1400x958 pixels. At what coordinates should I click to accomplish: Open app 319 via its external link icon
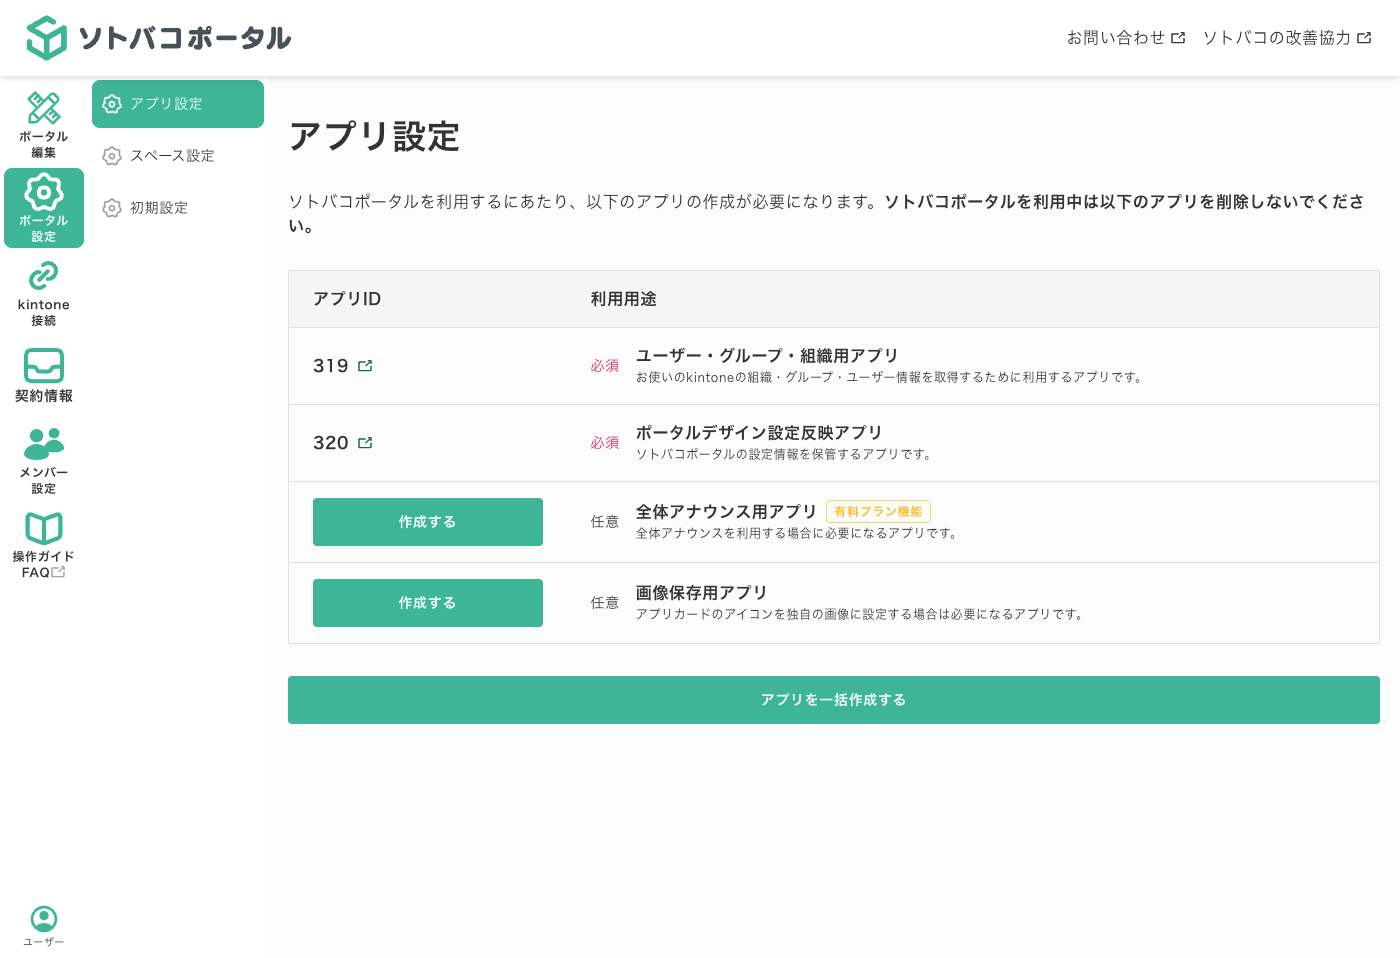365,366
